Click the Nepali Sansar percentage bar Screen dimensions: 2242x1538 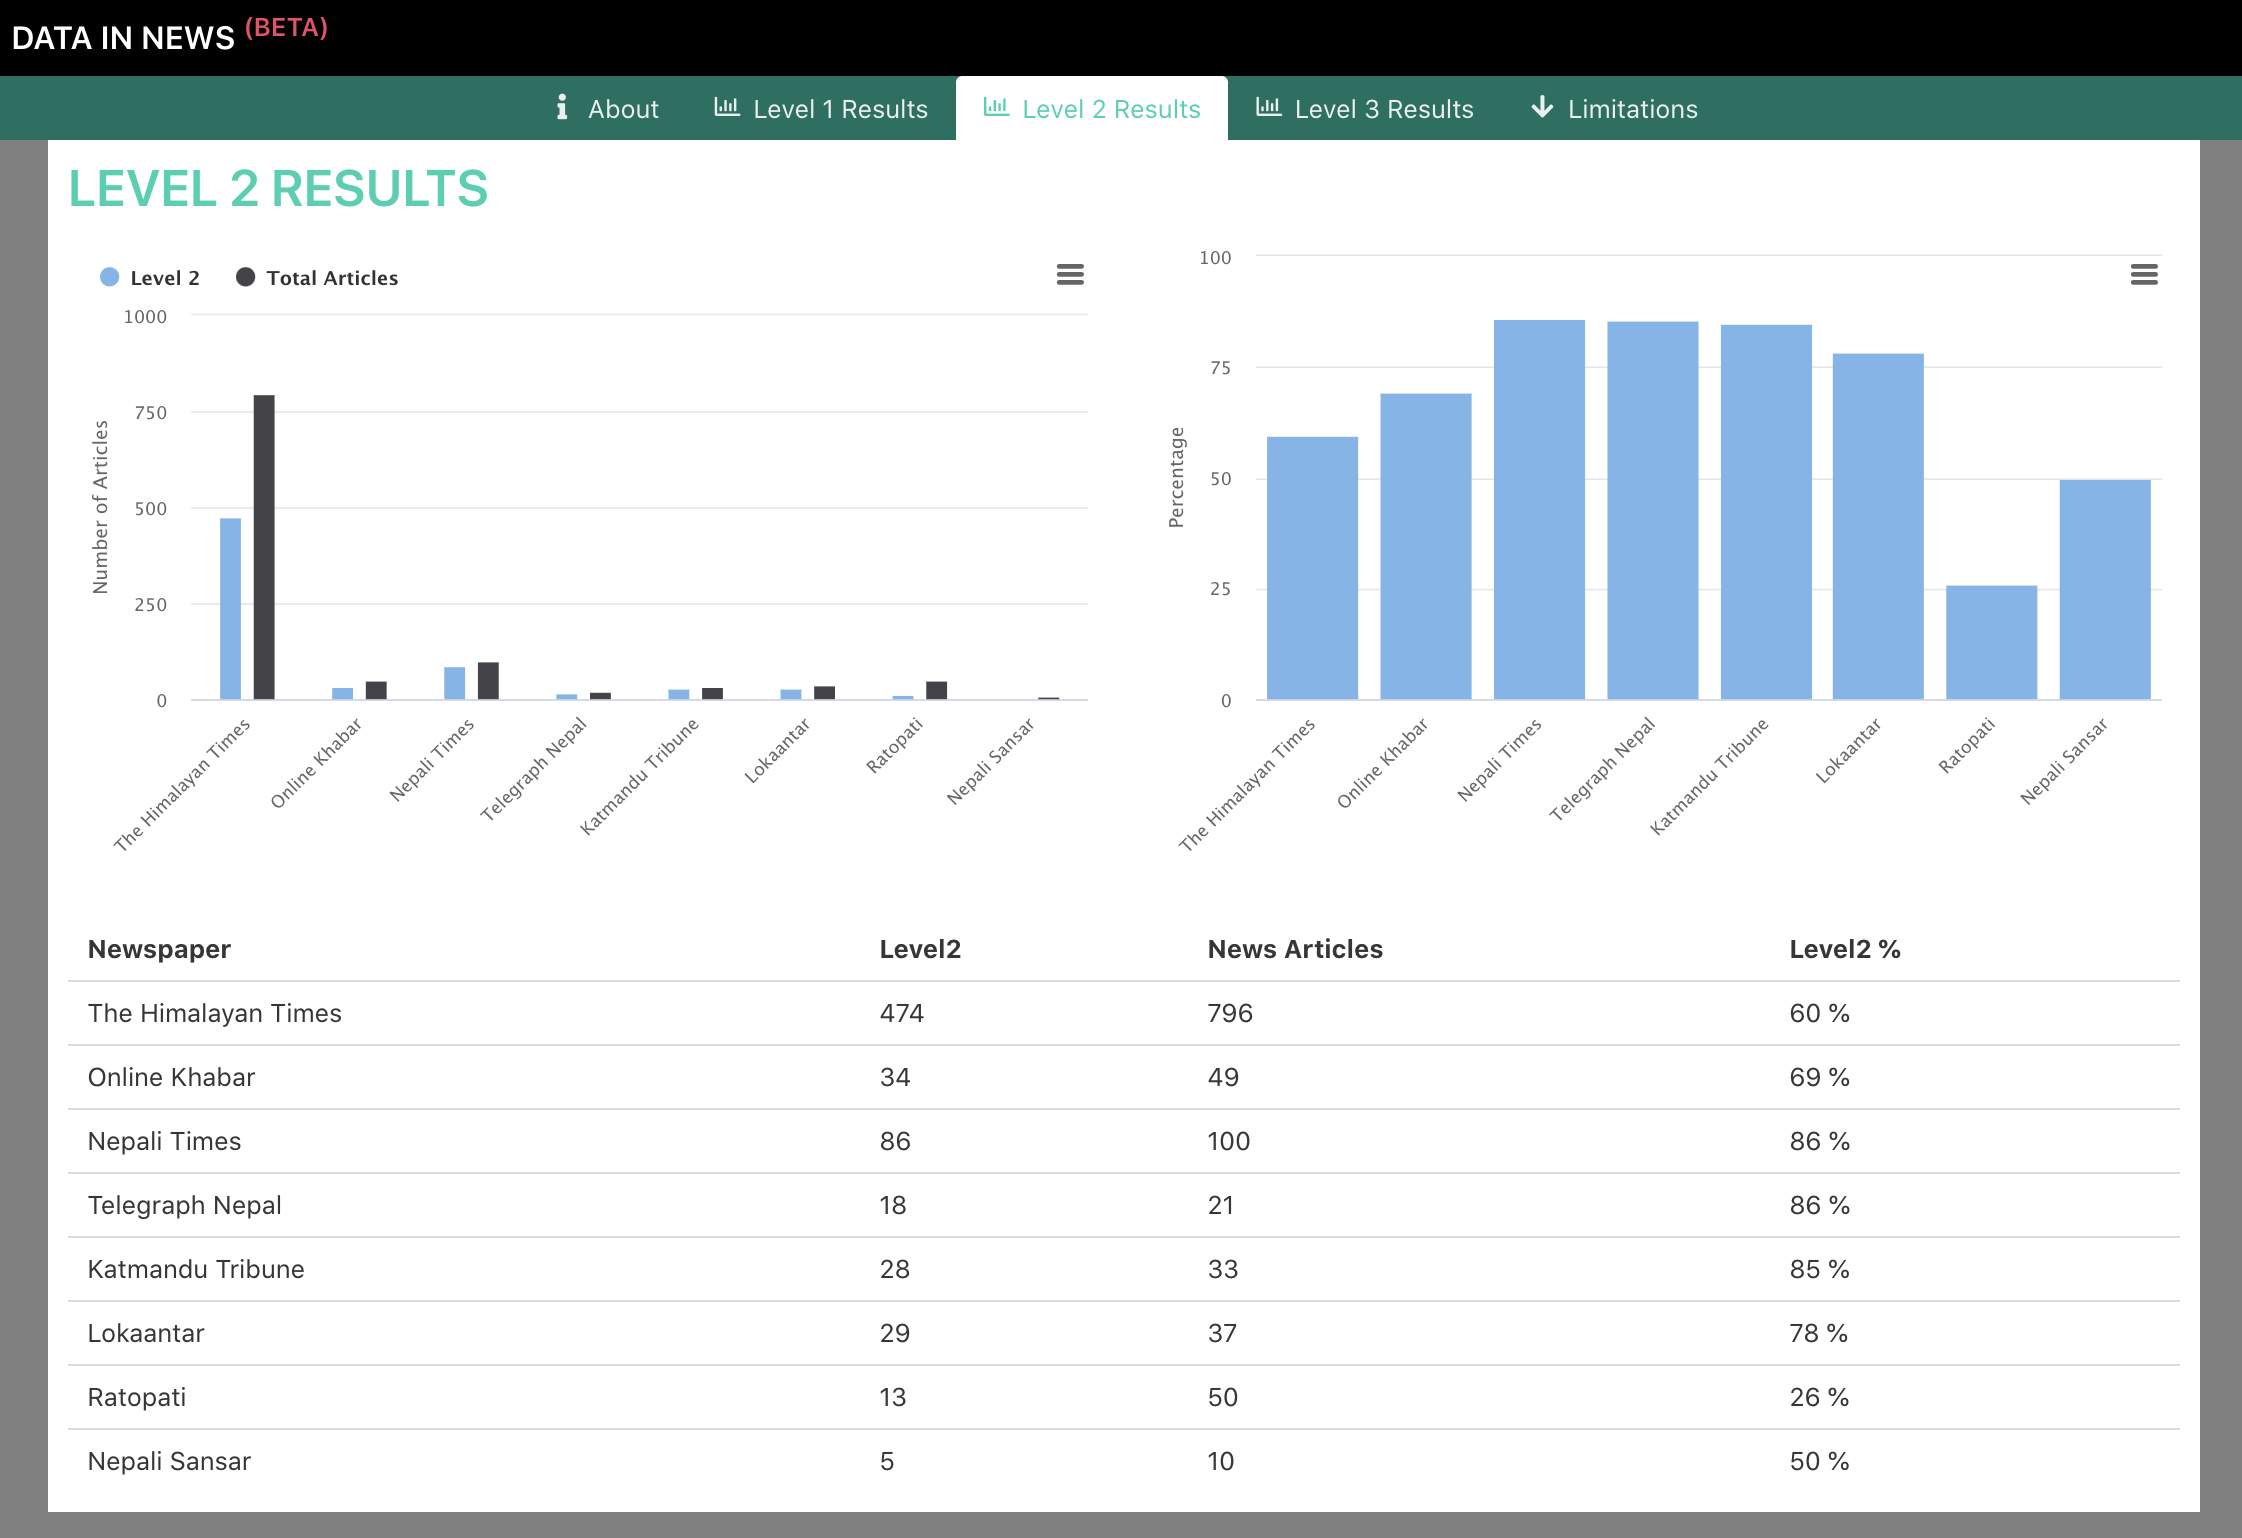point(2105,590)
